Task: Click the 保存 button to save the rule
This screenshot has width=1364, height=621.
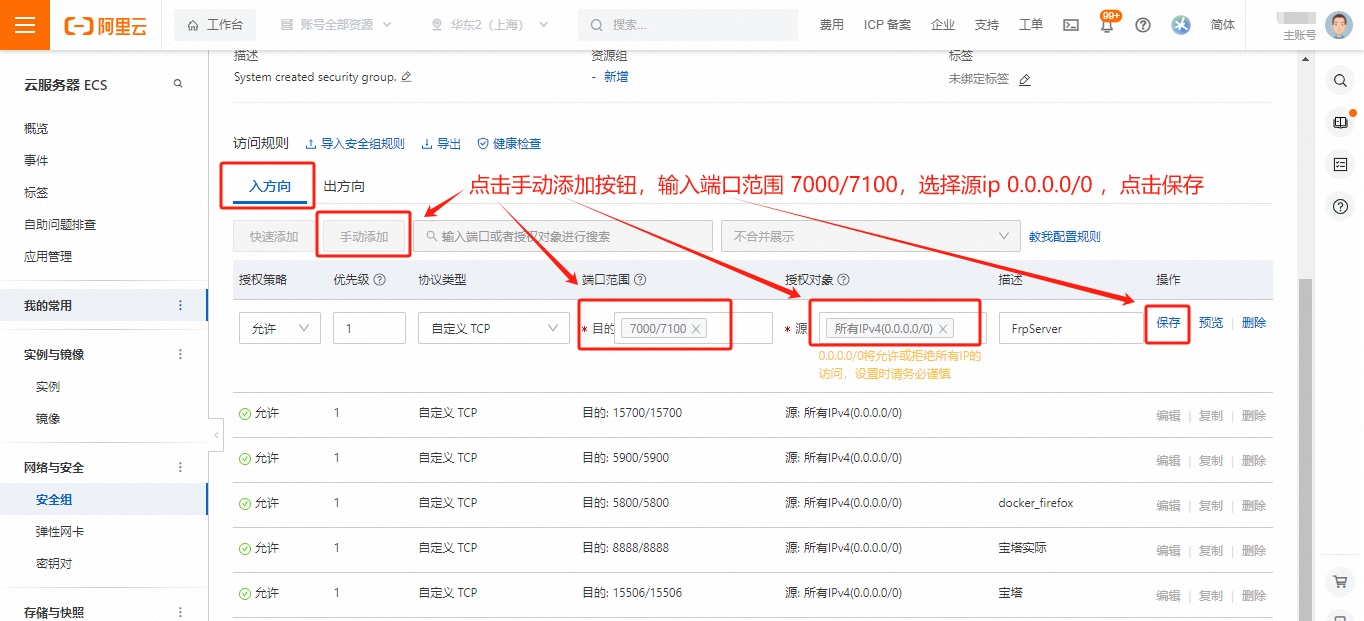Action: [x=1167, y=323]
